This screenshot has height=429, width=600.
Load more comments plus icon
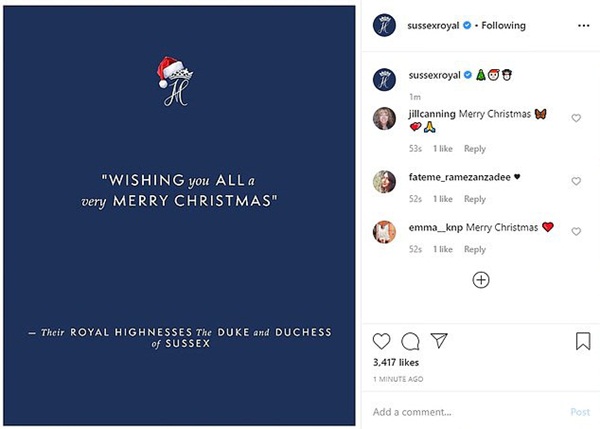(x=481, y=280)
